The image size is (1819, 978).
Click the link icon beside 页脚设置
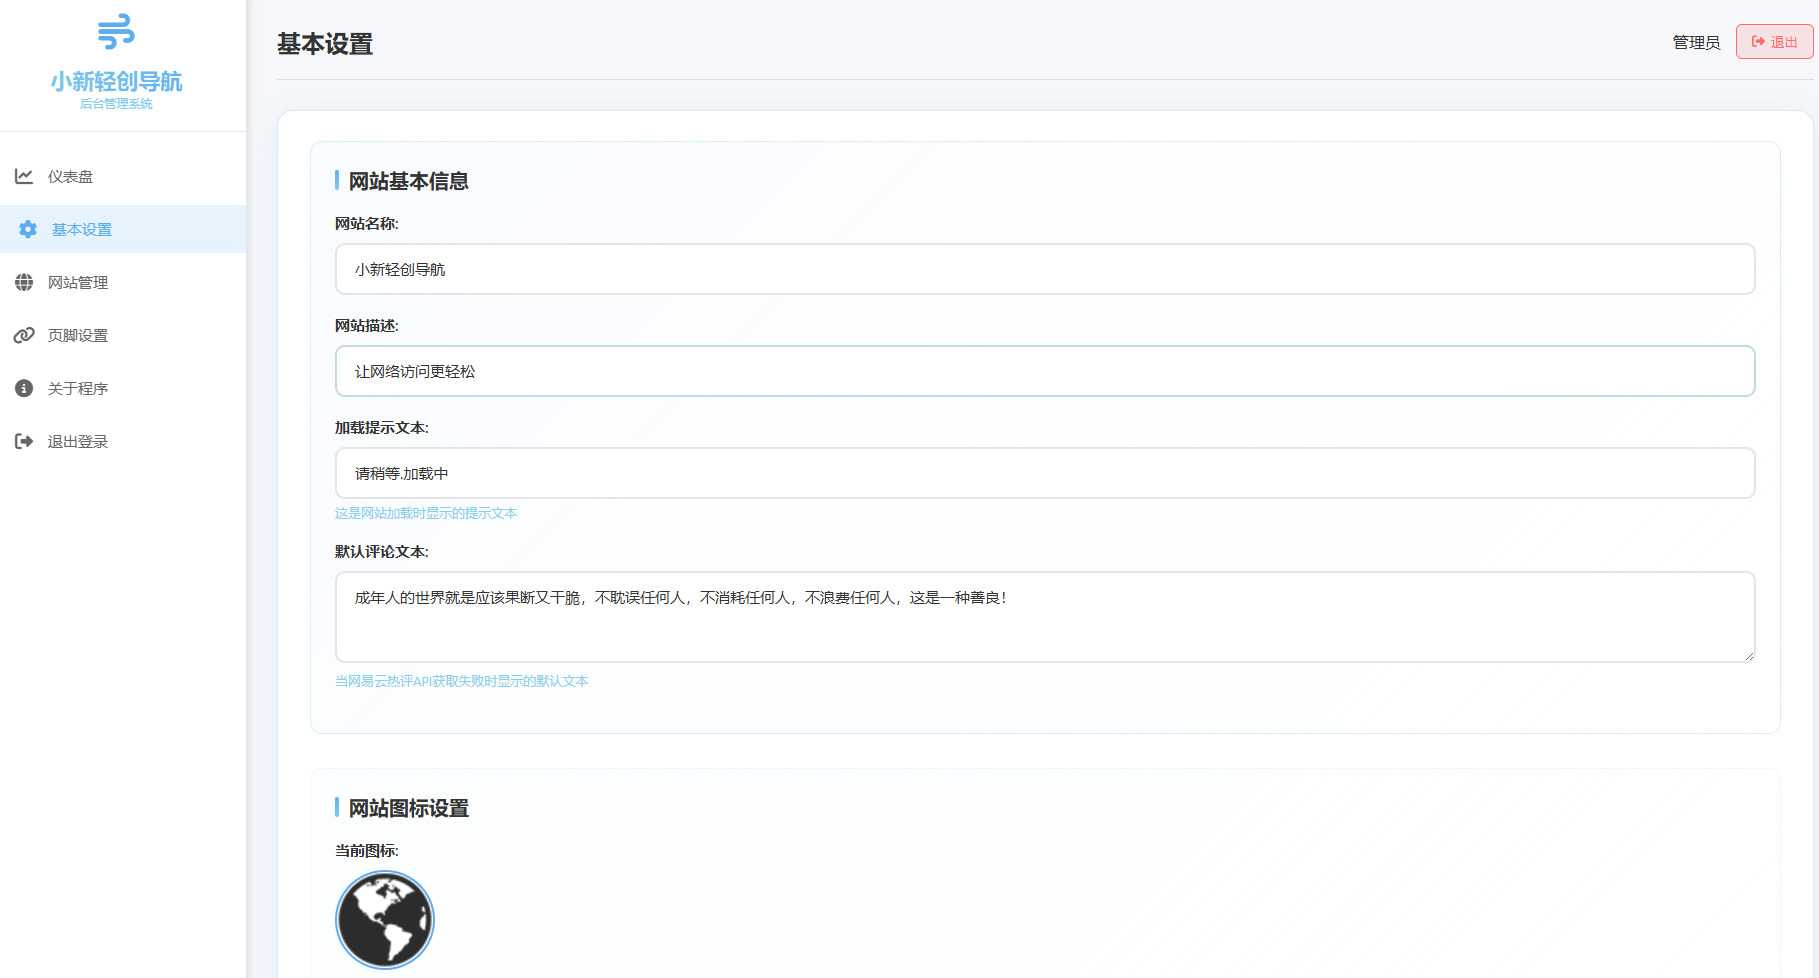click(x=24, y=335)
